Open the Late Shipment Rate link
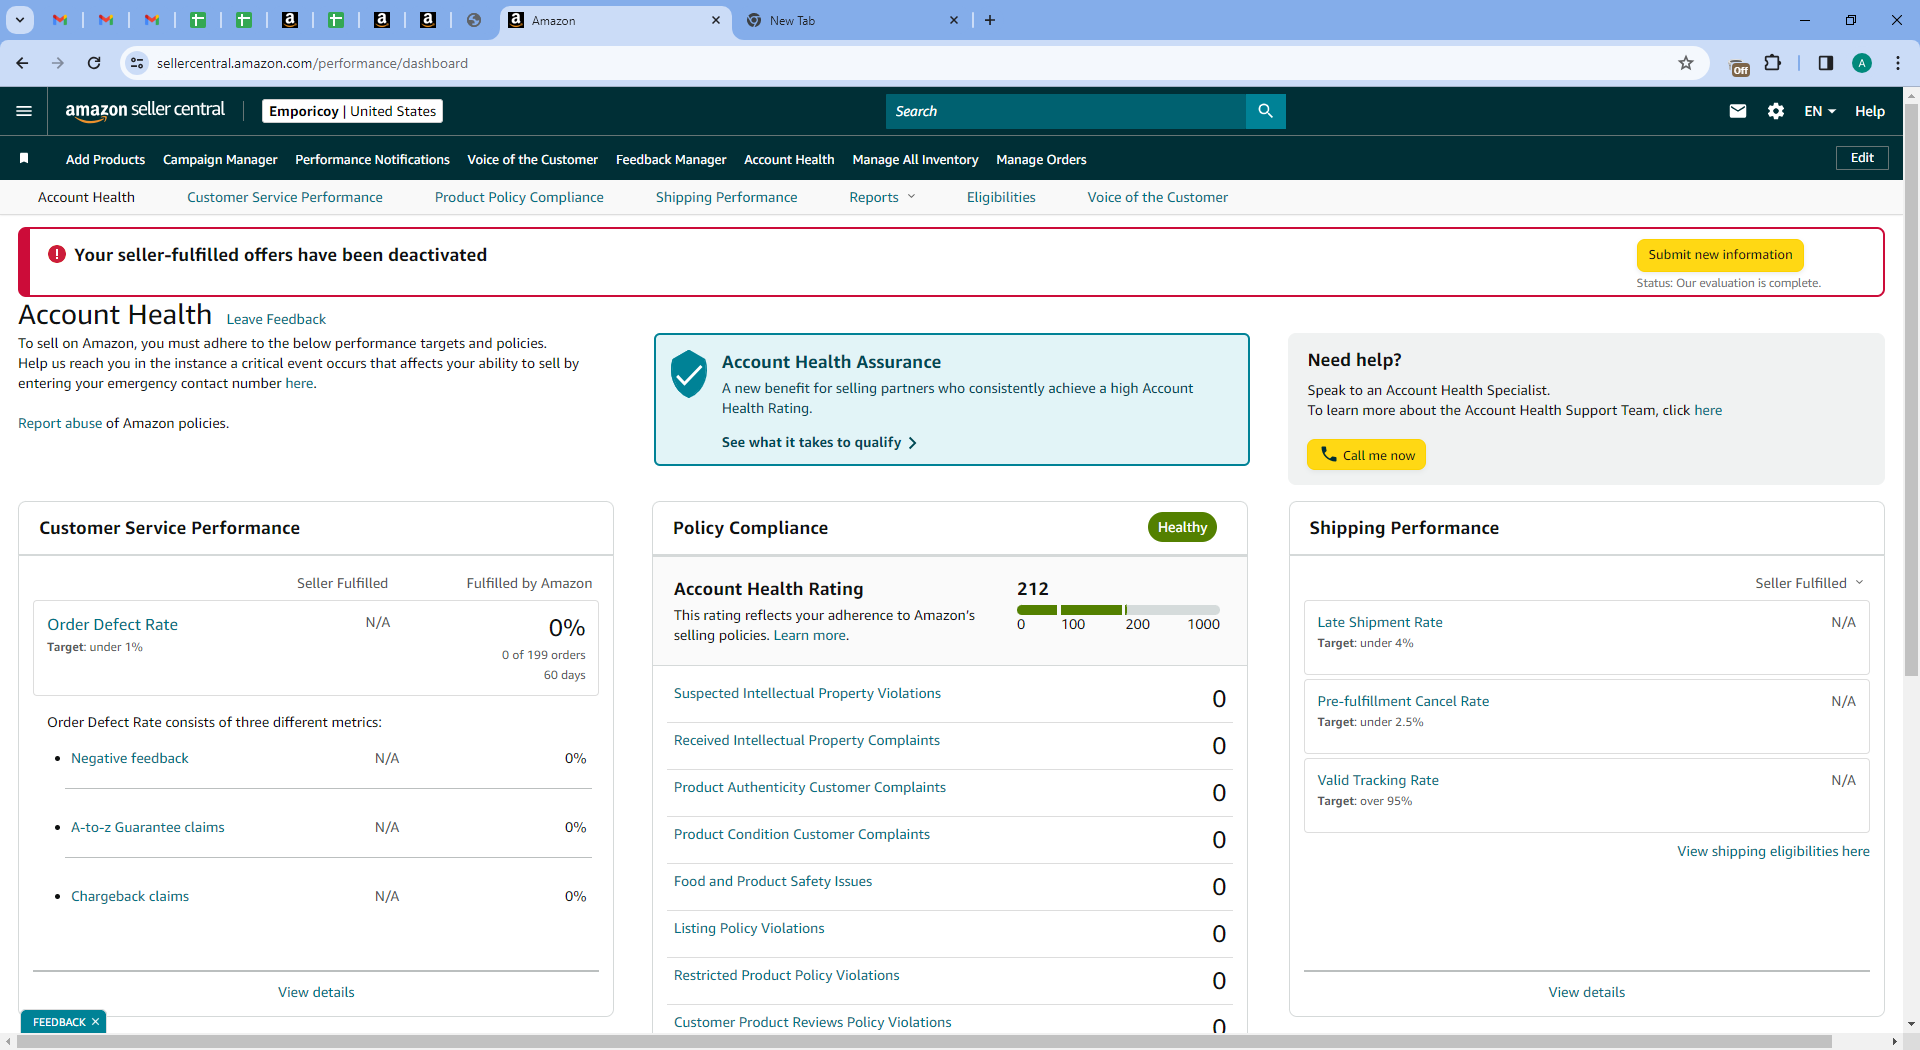 [1380, 622]
